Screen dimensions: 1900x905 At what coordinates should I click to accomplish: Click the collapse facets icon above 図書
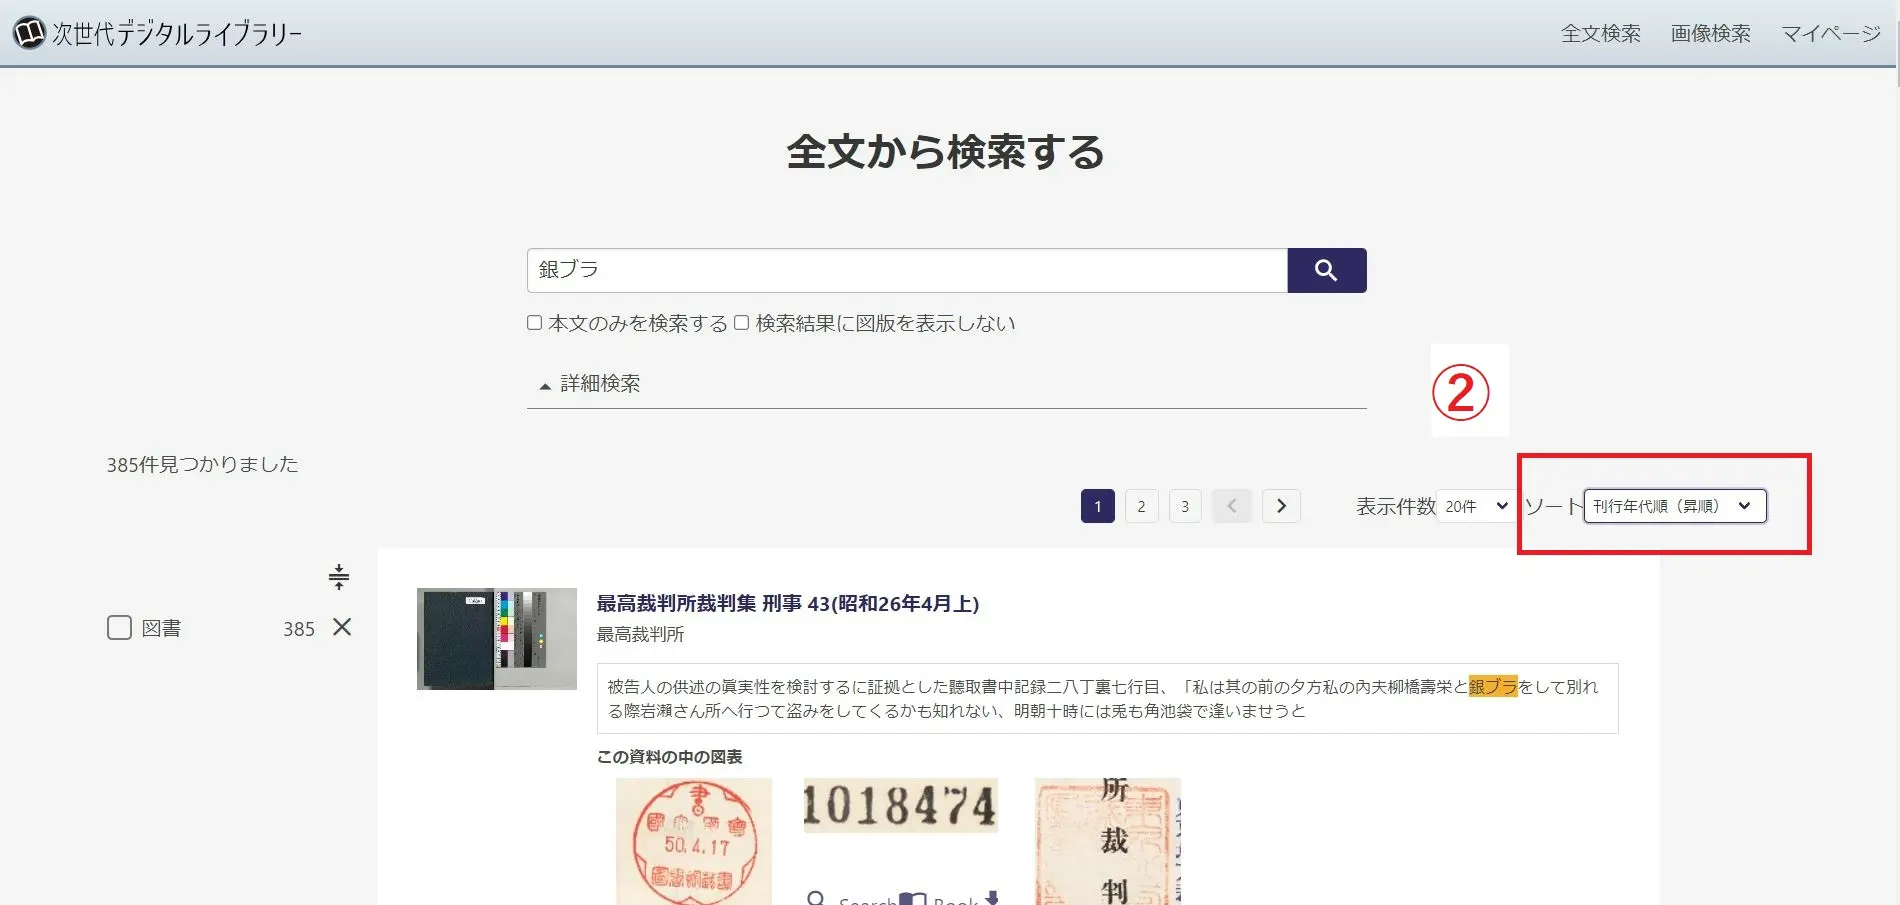[339, 576]
